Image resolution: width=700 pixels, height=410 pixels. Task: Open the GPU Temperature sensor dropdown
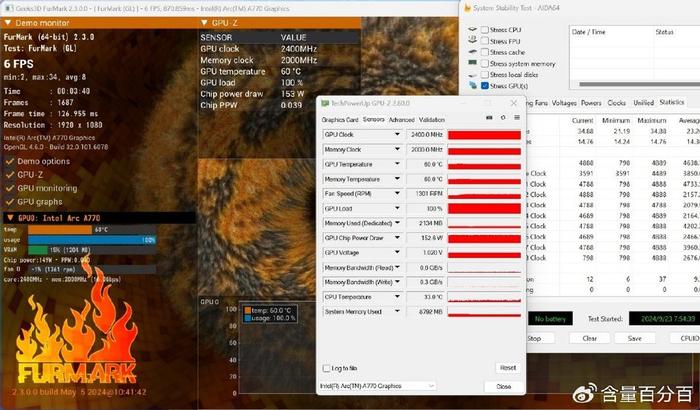[x=397, y=164]
